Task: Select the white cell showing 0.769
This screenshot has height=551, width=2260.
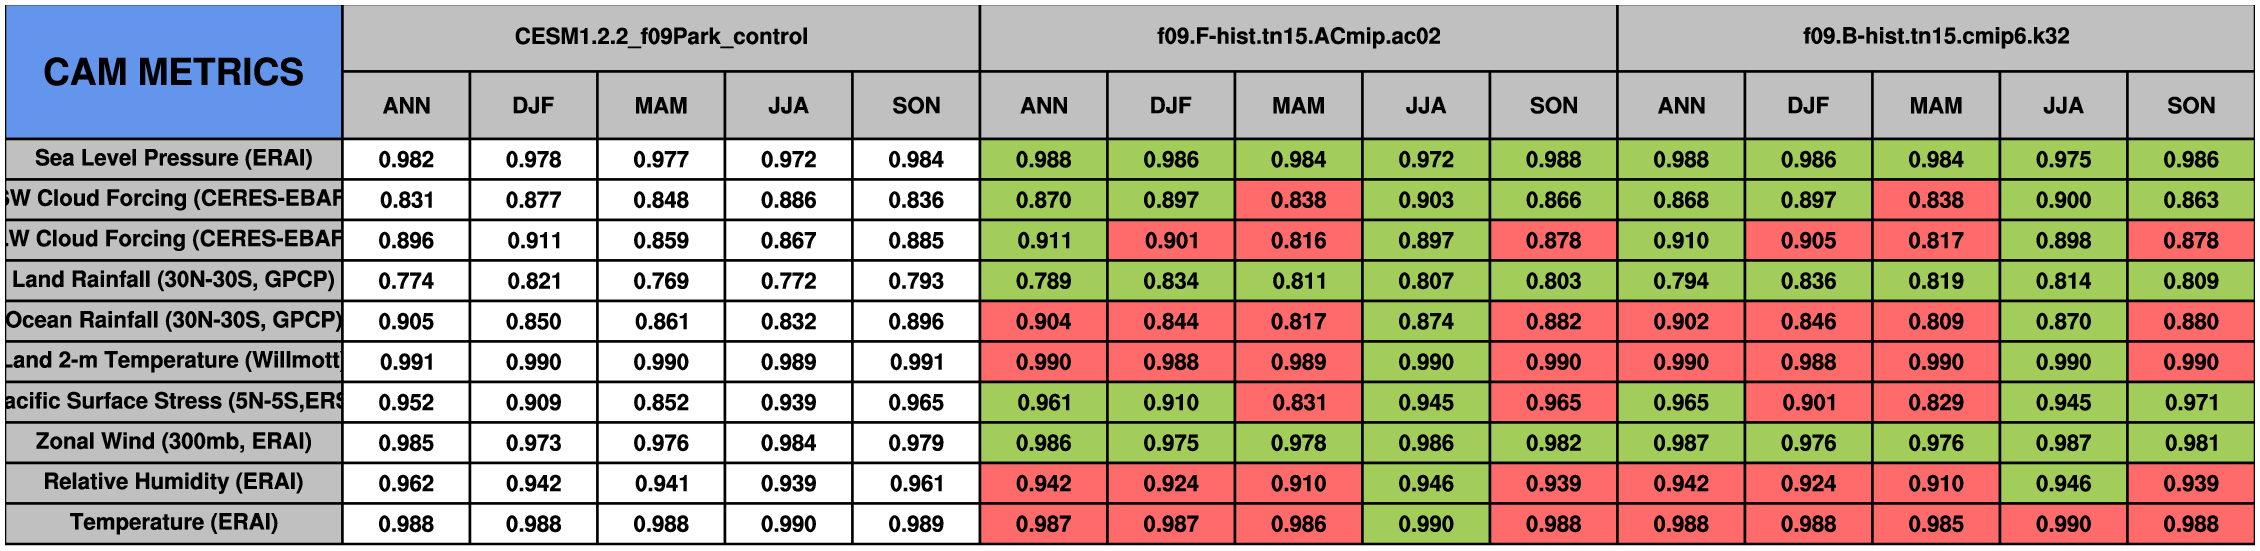Action: [x=661, y=281]
